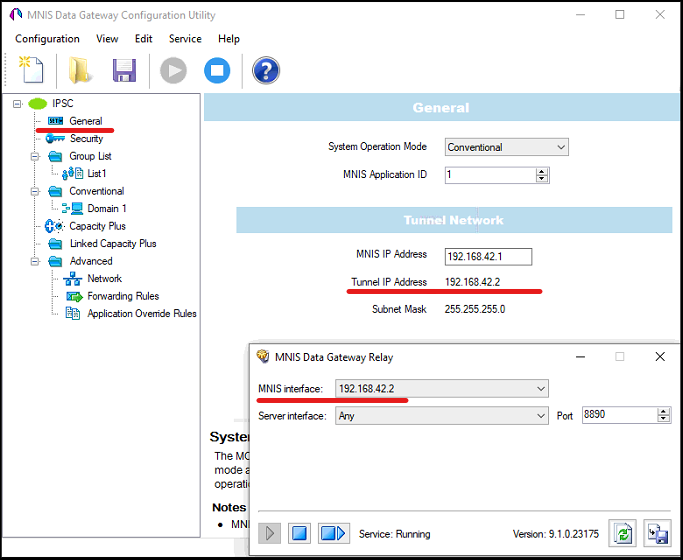
Task: Select Domain 1 under Conventional
Action: 107,209
